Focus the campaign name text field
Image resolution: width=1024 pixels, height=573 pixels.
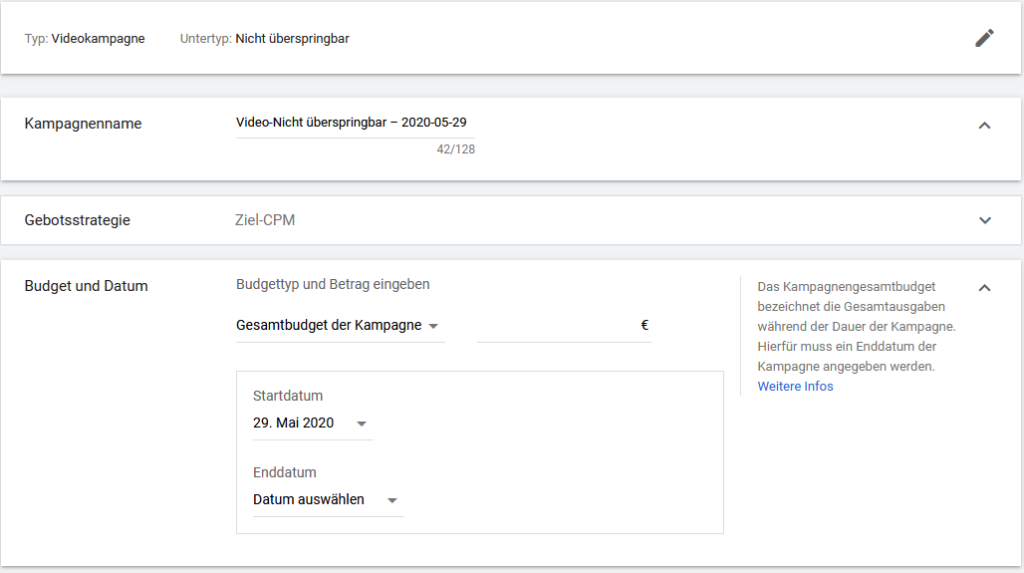[x=355, y=123]
